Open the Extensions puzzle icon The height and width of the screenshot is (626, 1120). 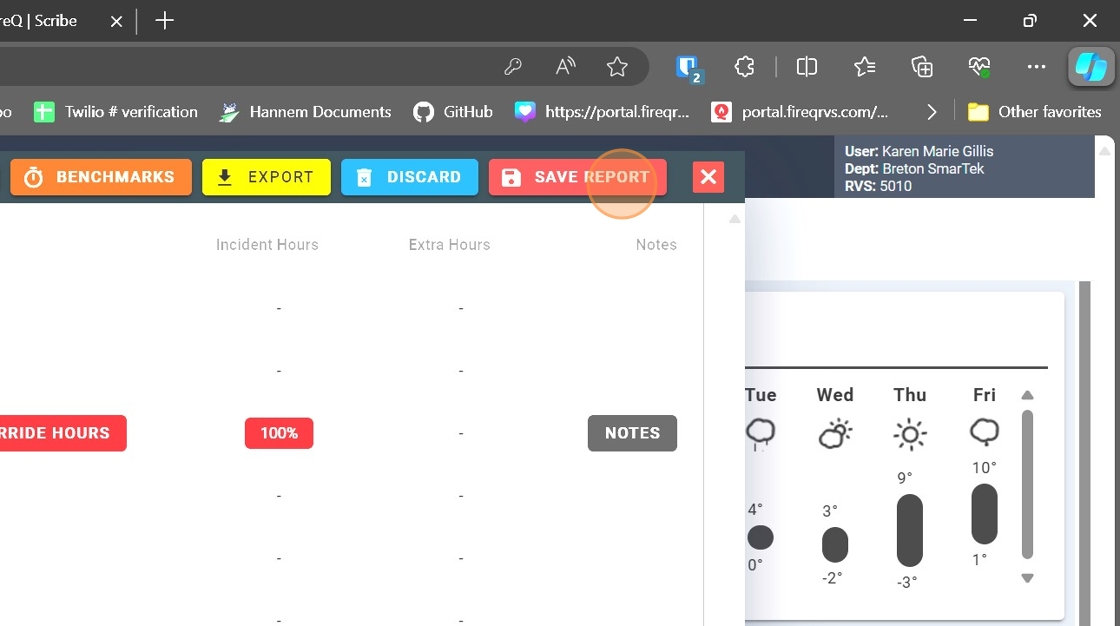[x=744, y=67]
